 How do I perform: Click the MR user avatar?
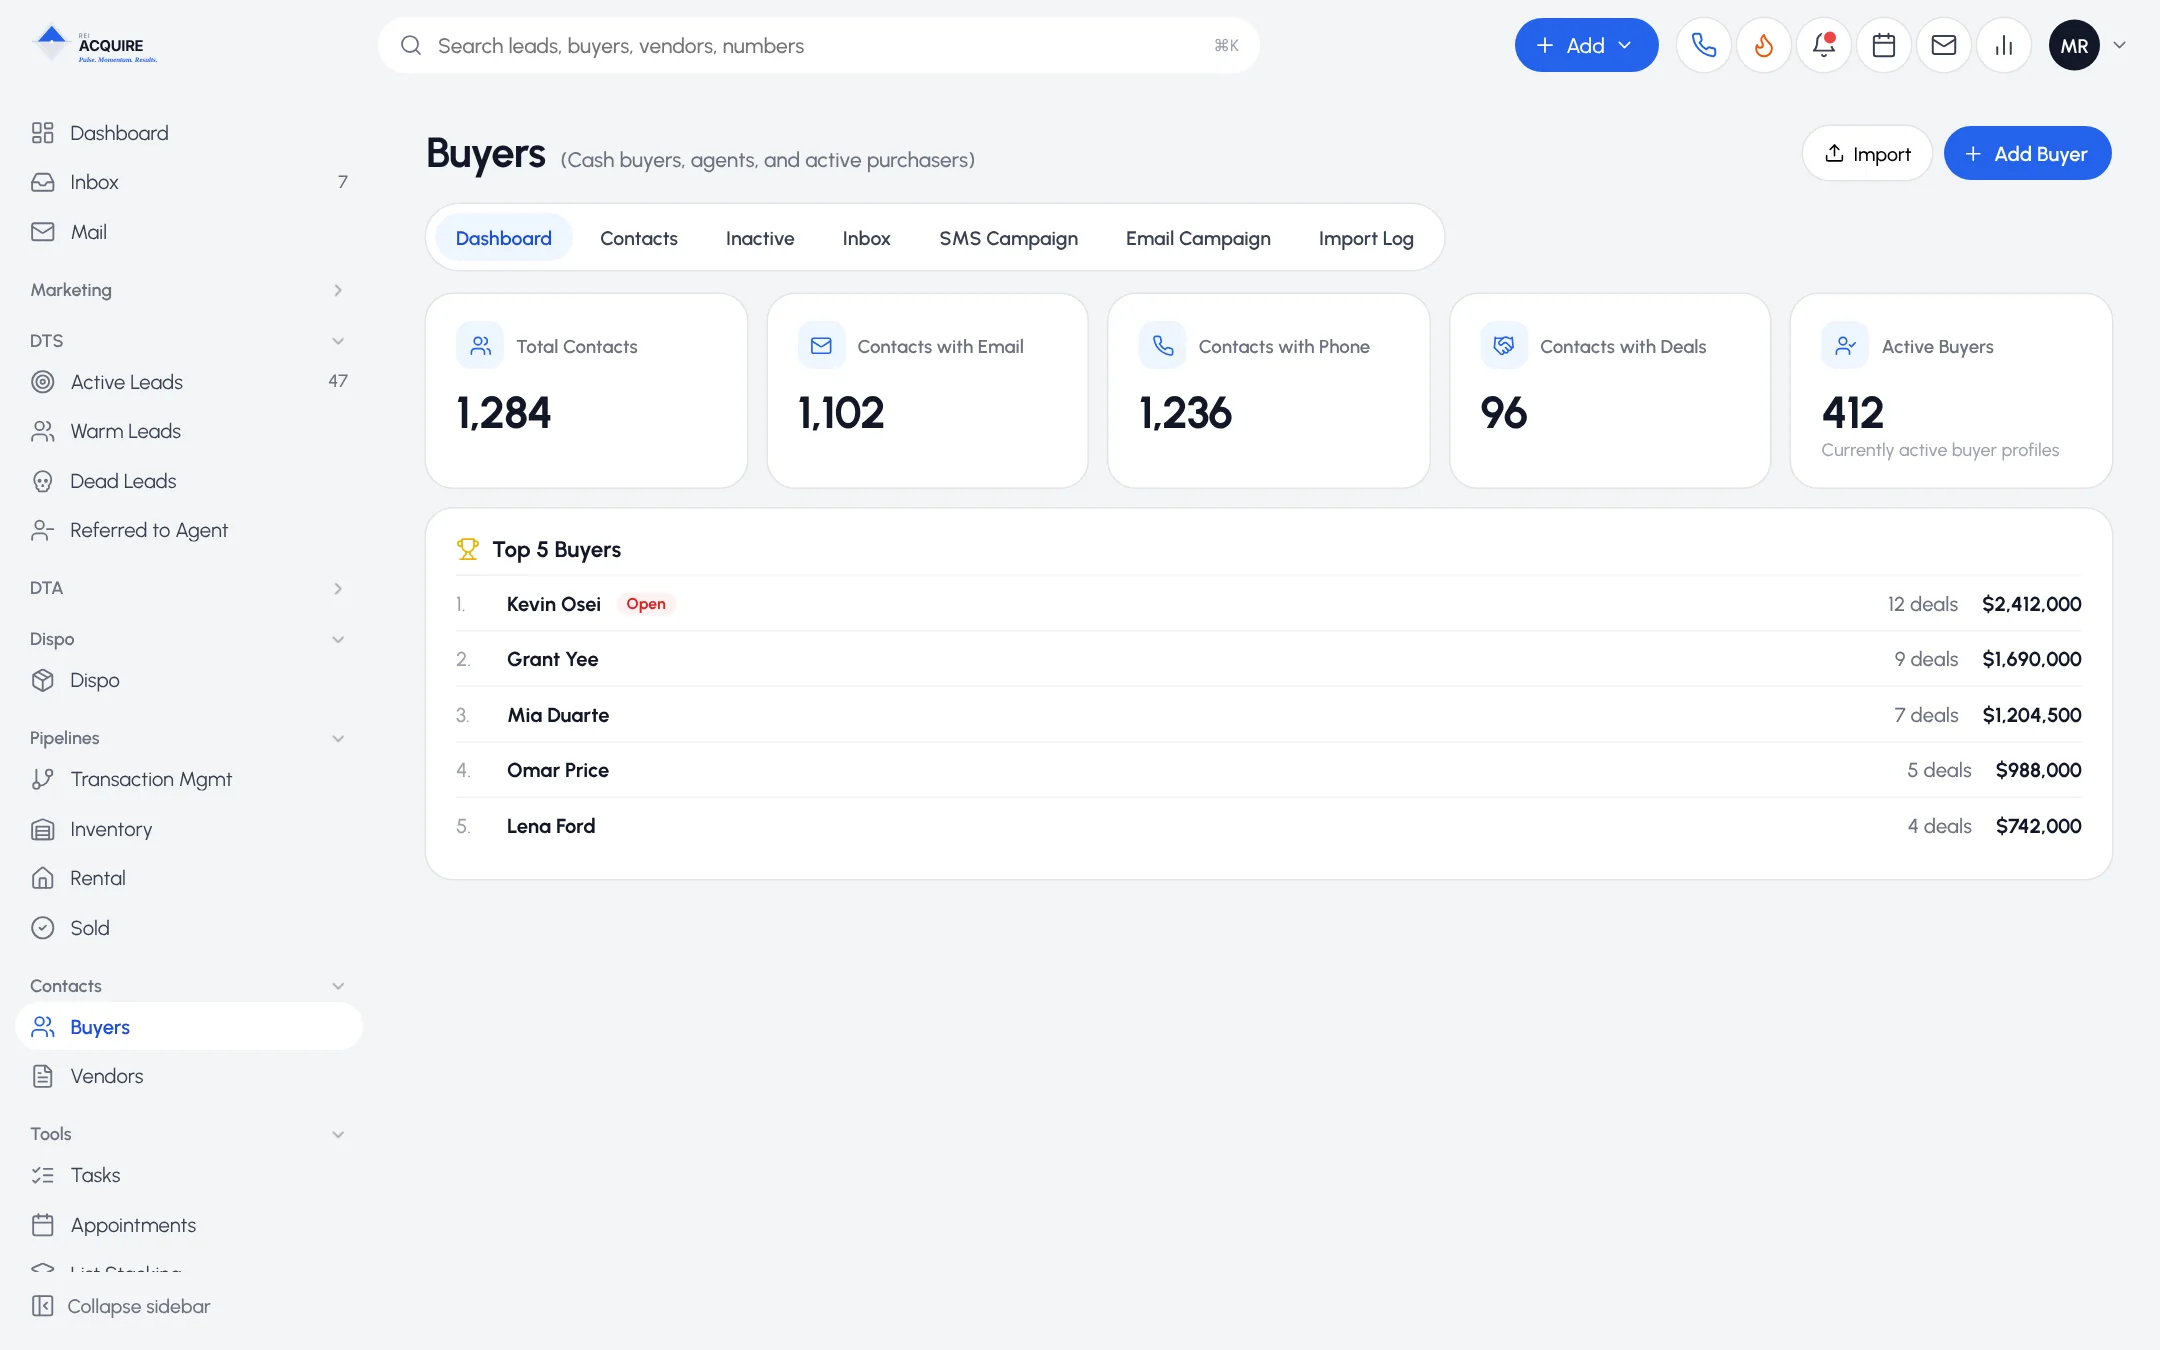(x=2074, y=45)
